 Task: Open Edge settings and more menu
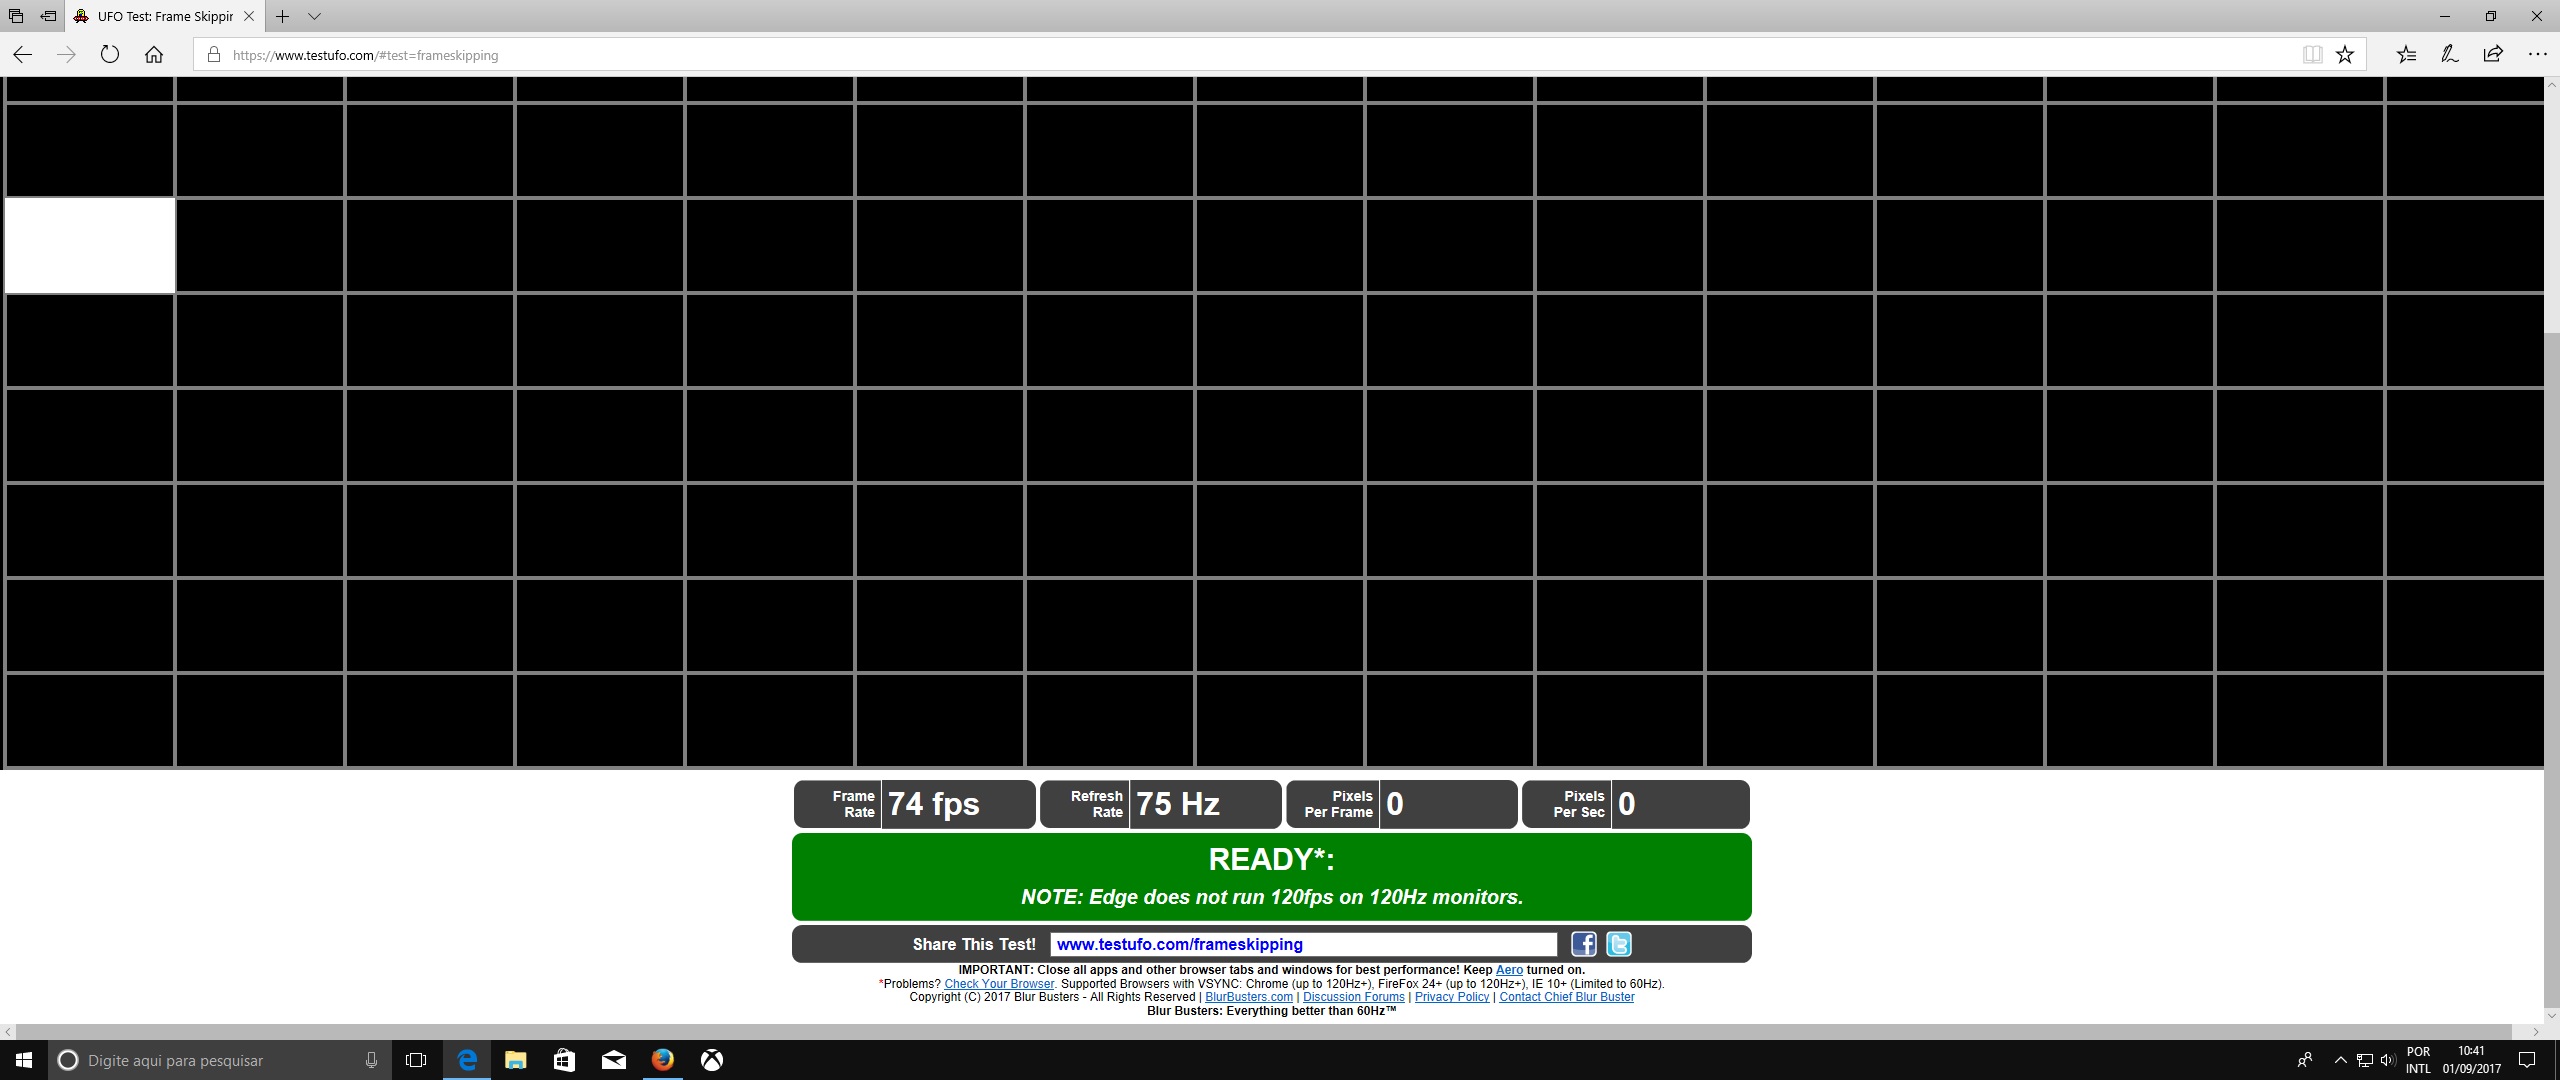(x=2537, y=55)
